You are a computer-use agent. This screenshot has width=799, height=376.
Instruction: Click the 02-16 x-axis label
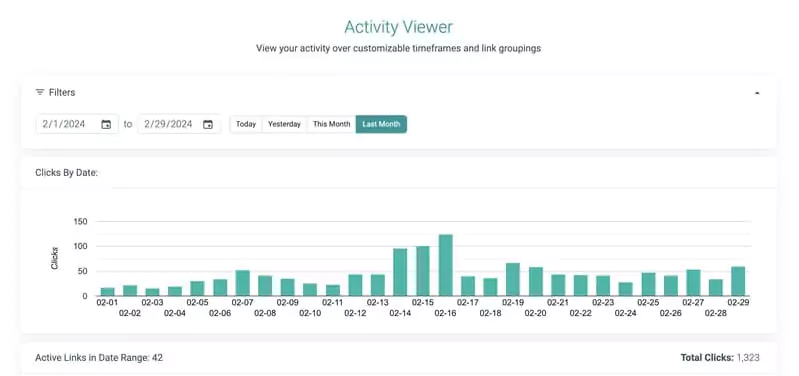[x=445, y=313]
